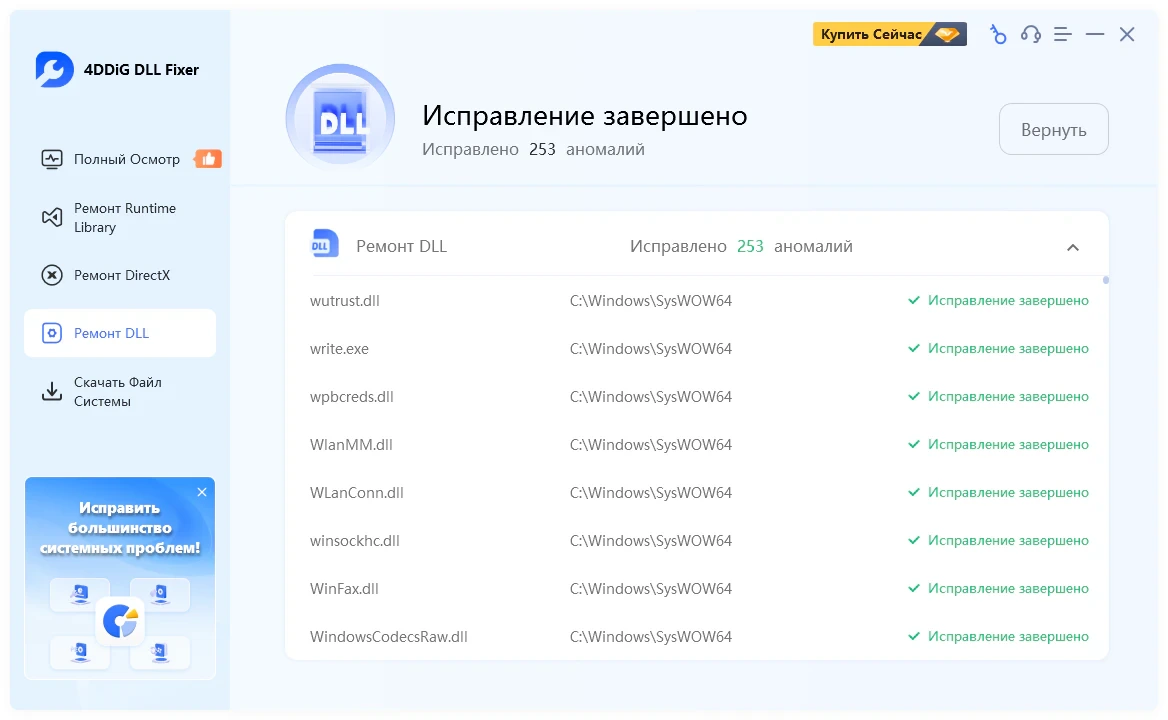Viewport: 1168px width, 720px height.
Task: Close the DLL Fixer window
Action: (1127, 34)
